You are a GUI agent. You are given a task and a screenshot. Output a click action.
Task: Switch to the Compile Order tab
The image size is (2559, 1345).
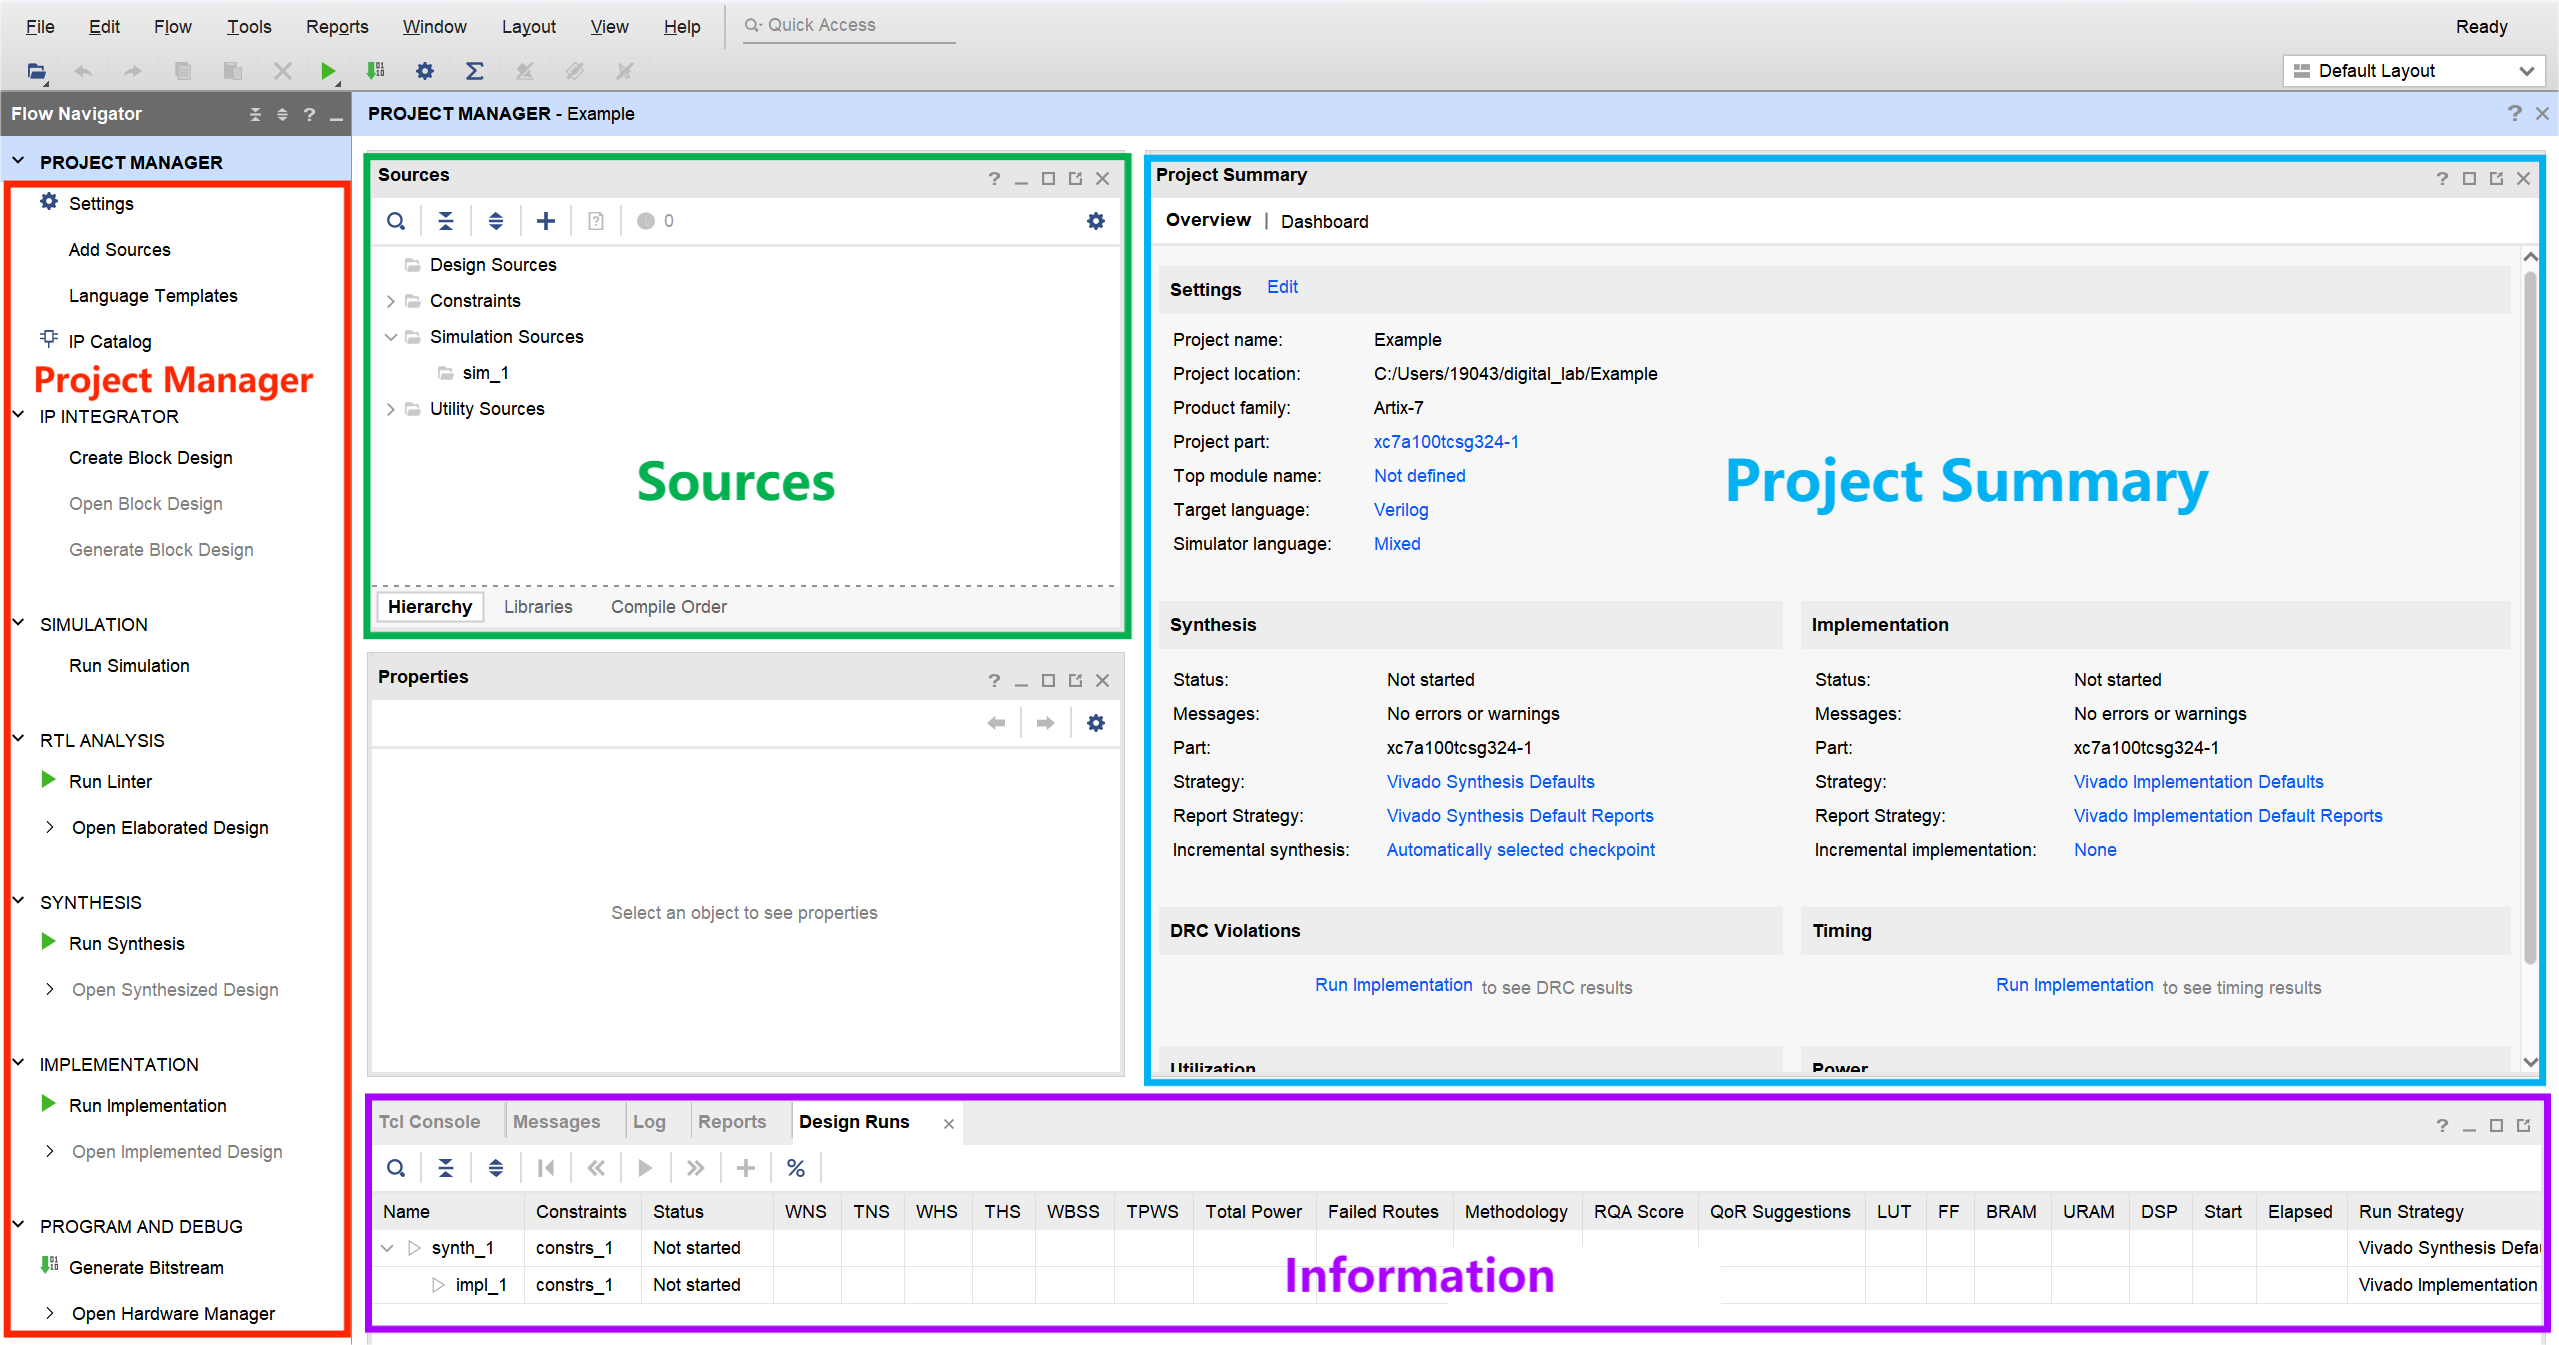[x=668, y=607]
